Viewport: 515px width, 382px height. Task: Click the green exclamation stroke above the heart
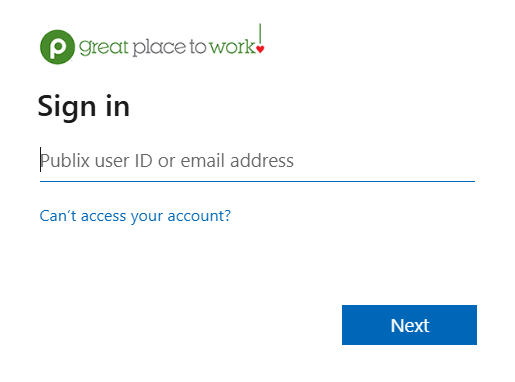coord(260,34)
